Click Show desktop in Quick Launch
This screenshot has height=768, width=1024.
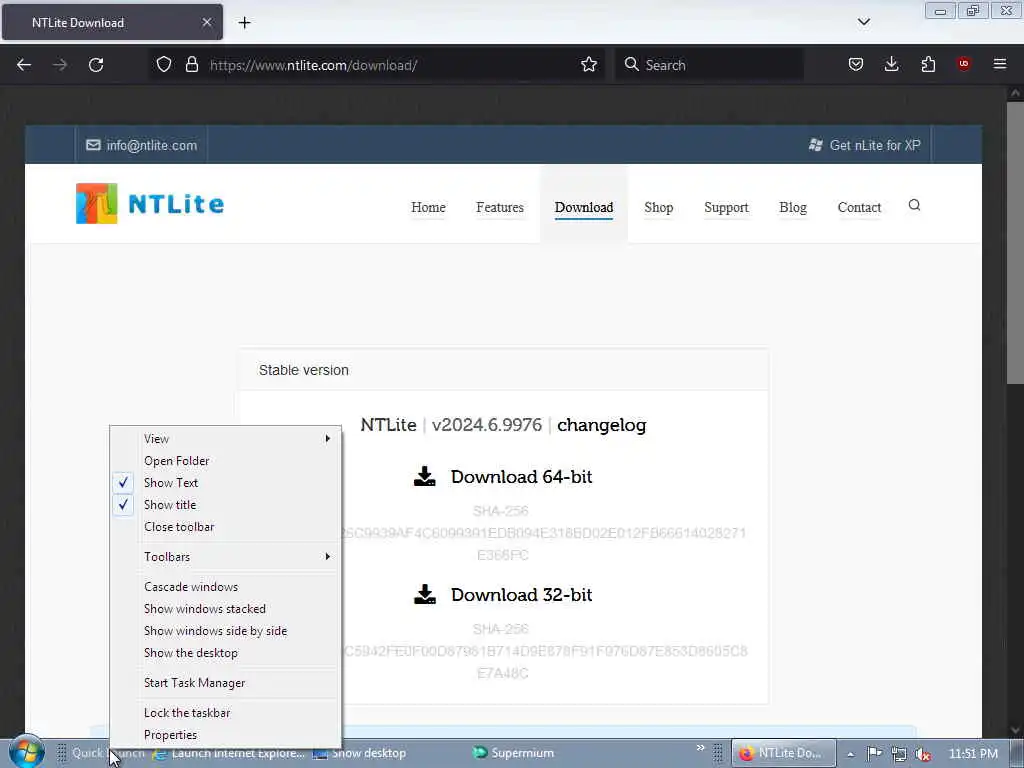tap(359, 753)
